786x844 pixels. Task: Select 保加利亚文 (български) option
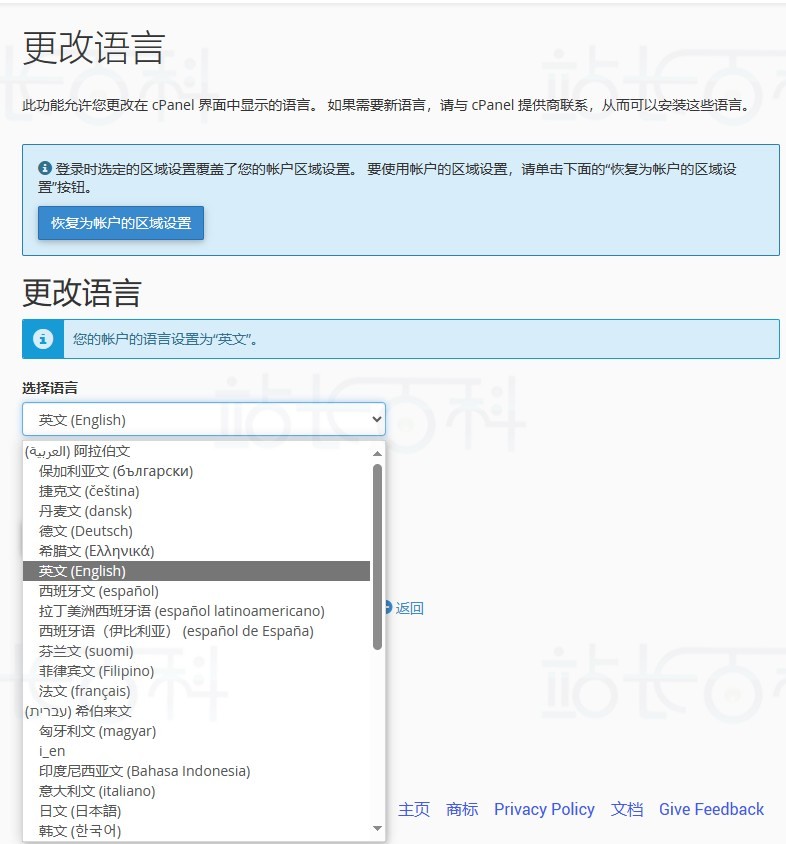point(196,471)
